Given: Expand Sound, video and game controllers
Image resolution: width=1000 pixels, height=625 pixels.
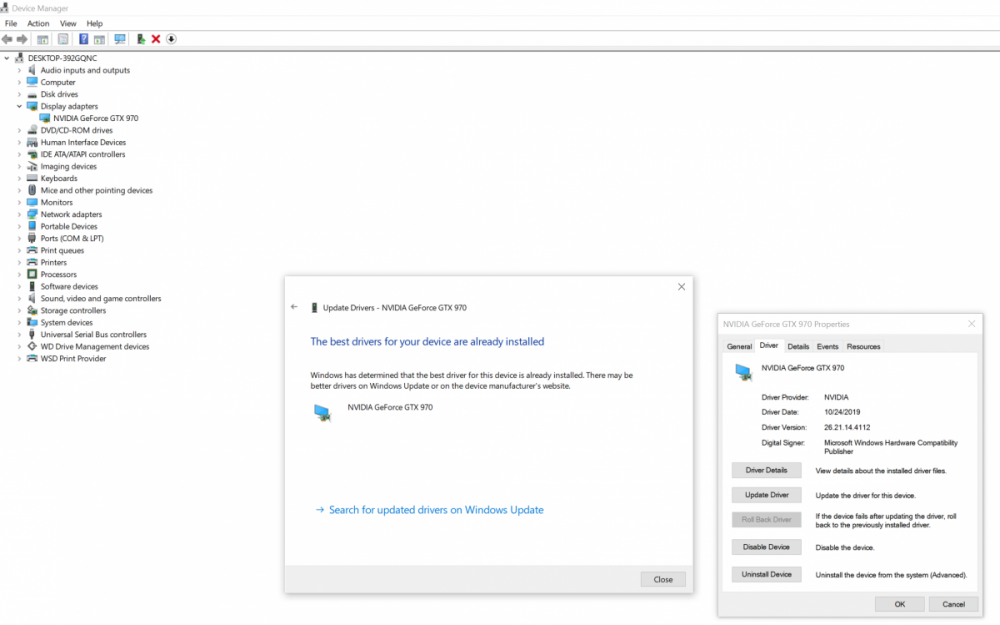Looking at the screenshot, I should (19, 298).
